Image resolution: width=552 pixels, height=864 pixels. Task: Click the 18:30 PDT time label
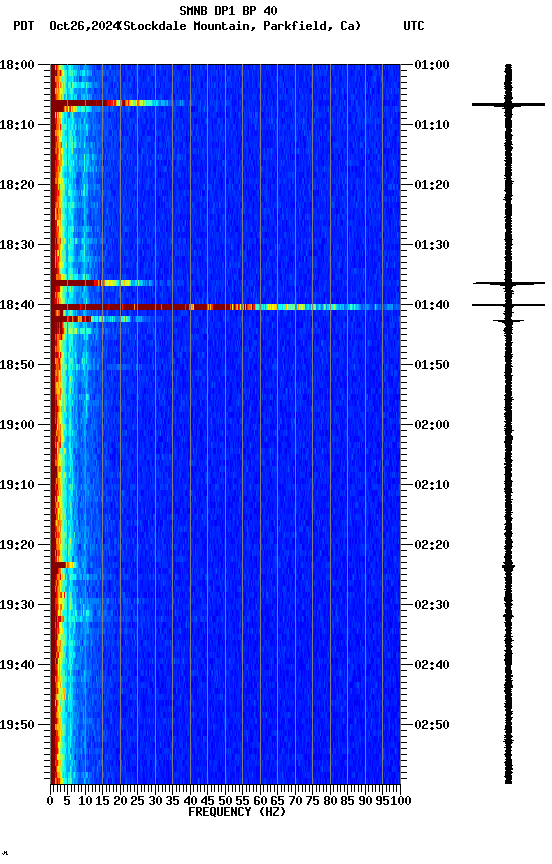(x=17, y=245)
